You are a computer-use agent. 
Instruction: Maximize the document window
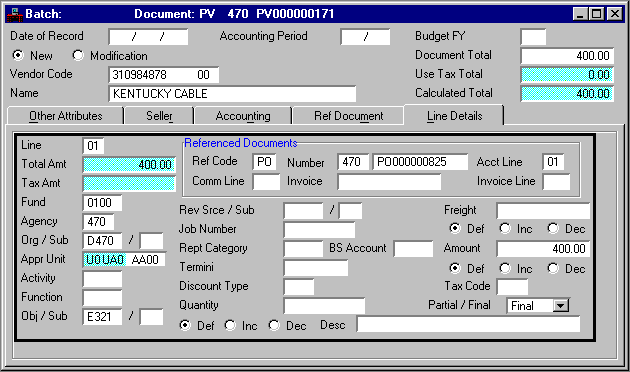click(597, 14)
